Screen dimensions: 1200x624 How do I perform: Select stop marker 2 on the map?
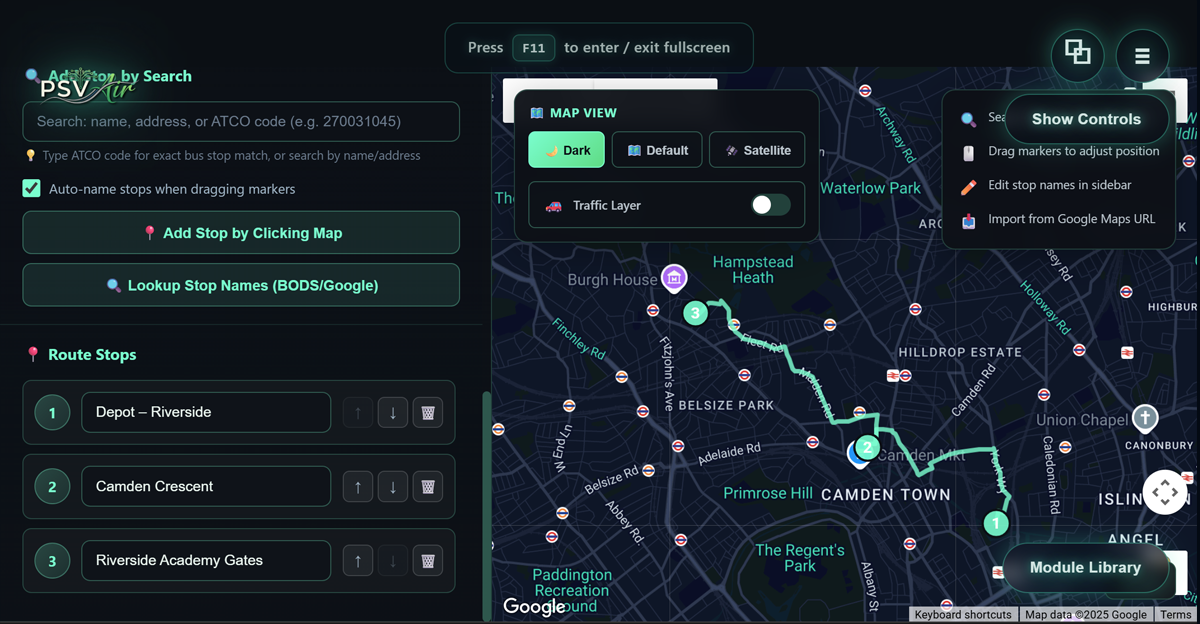pos(868,448)
